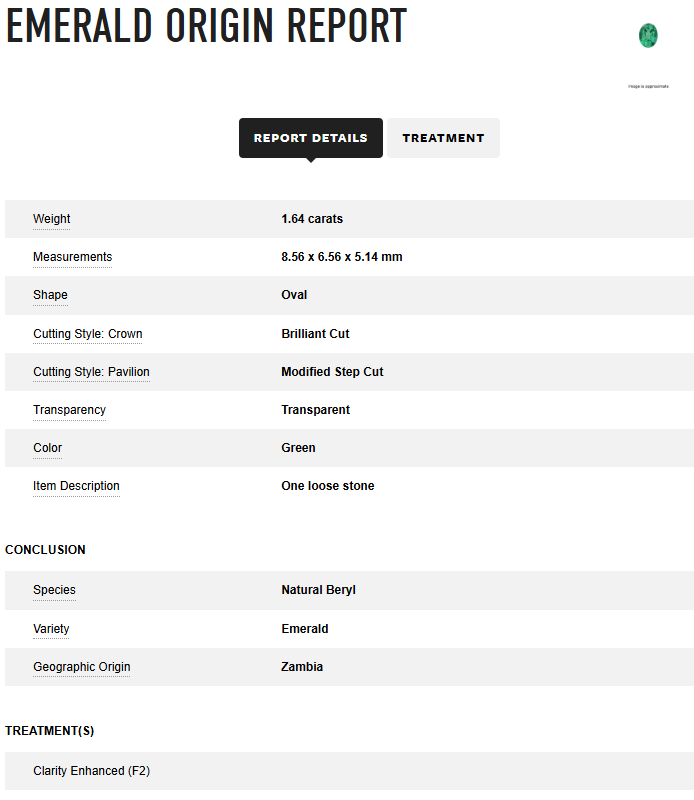Switch to the Treatment tab
The width and height of the screenshot is (694, 800).
[x=443, y=138]
